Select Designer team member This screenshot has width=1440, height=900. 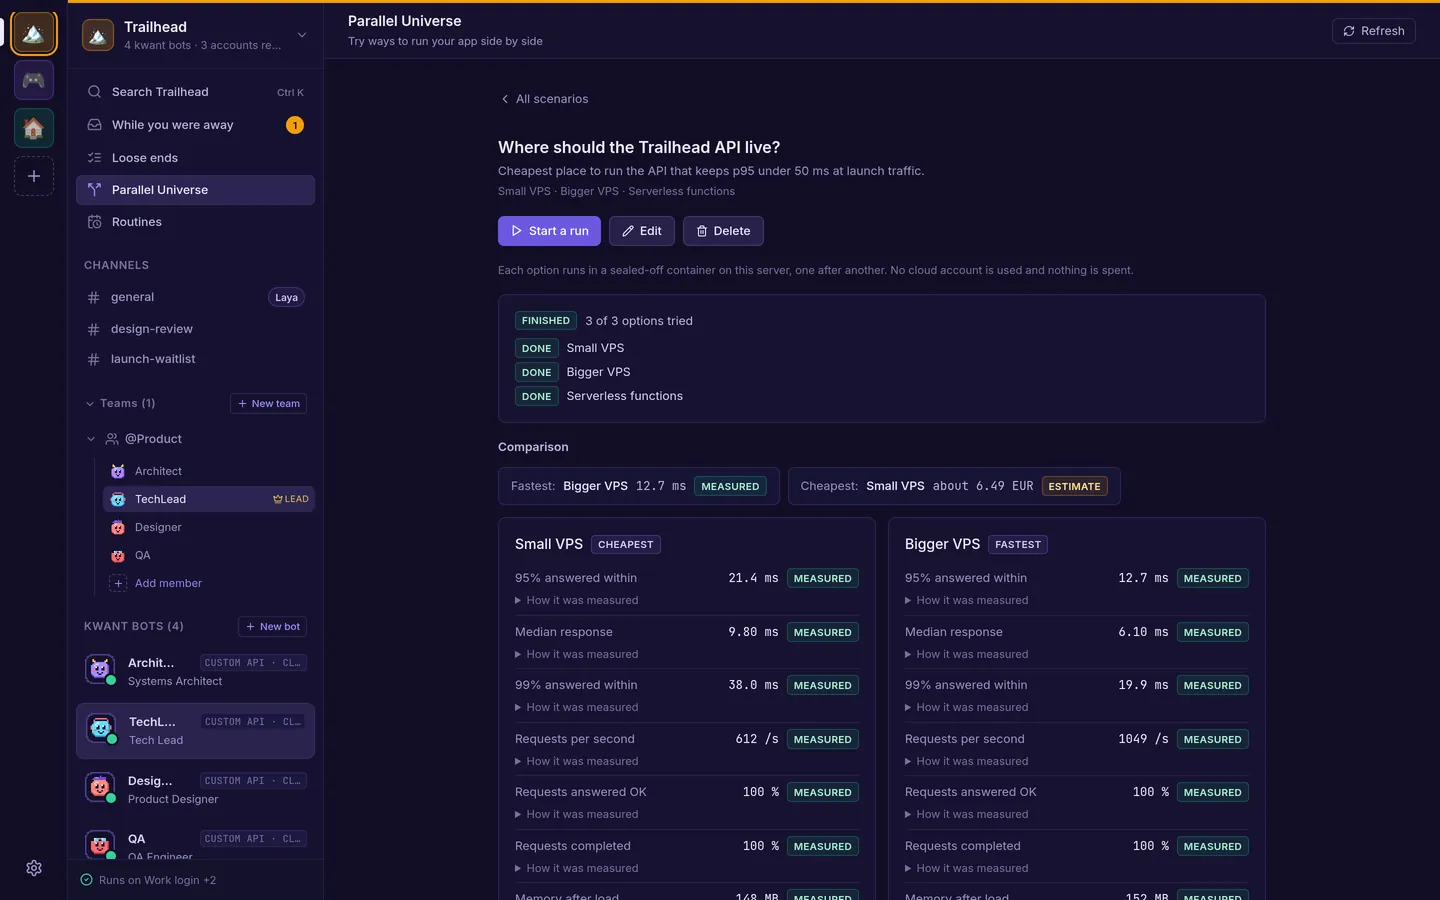(x=208, y=527)
